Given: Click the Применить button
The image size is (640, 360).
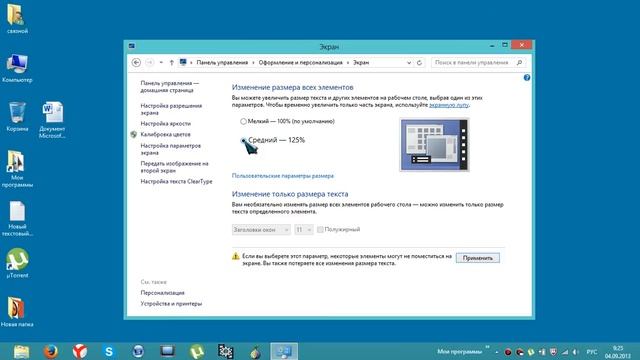Looking at the screenshot, I should (478, 258).
